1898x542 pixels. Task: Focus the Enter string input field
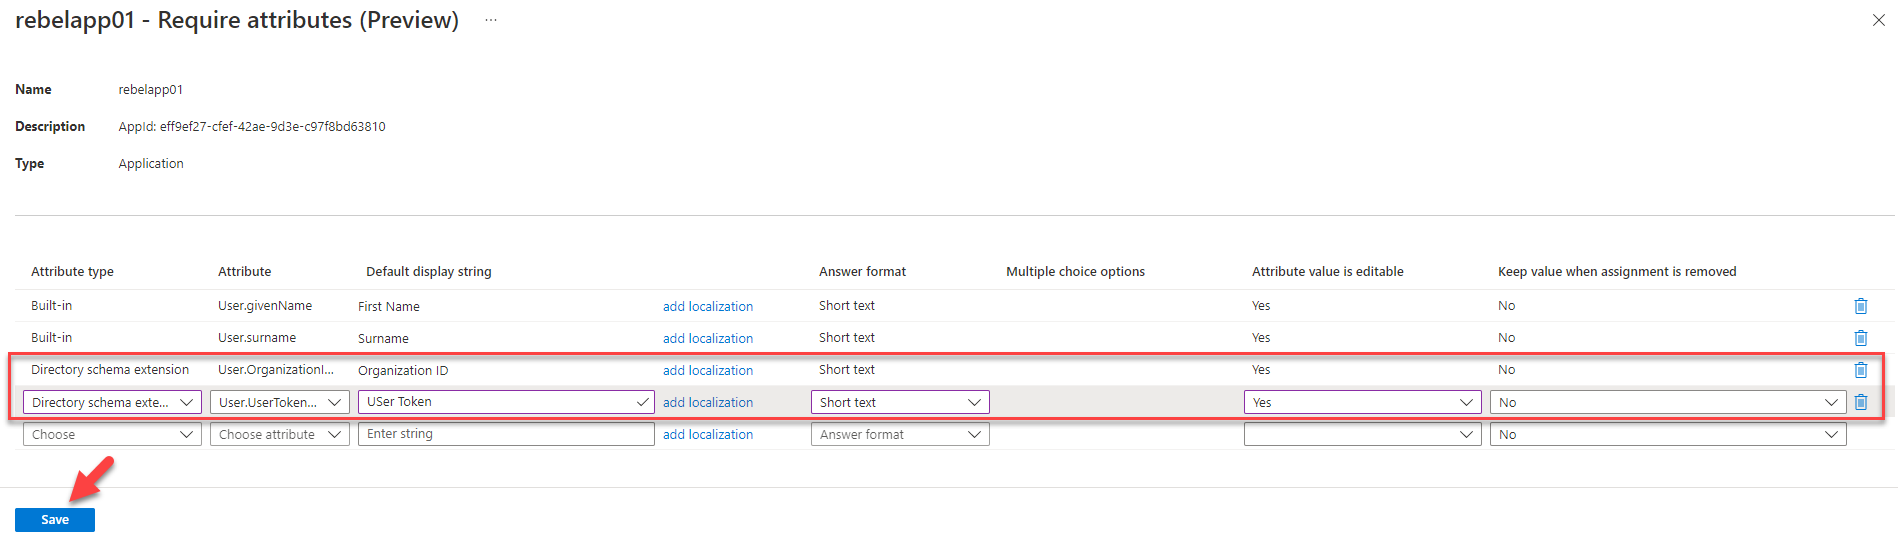pyautogui.click(x=506, y=434)
